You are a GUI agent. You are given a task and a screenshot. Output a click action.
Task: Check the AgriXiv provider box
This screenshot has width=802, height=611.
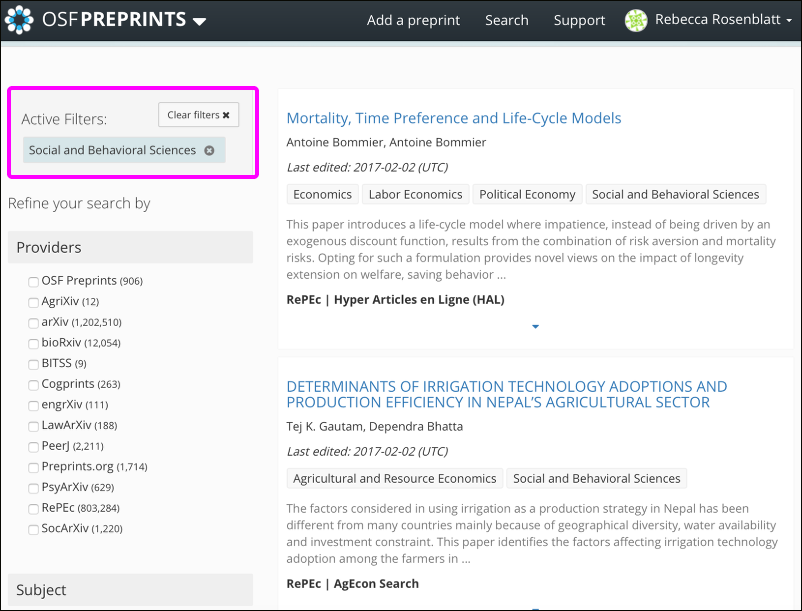33,302
